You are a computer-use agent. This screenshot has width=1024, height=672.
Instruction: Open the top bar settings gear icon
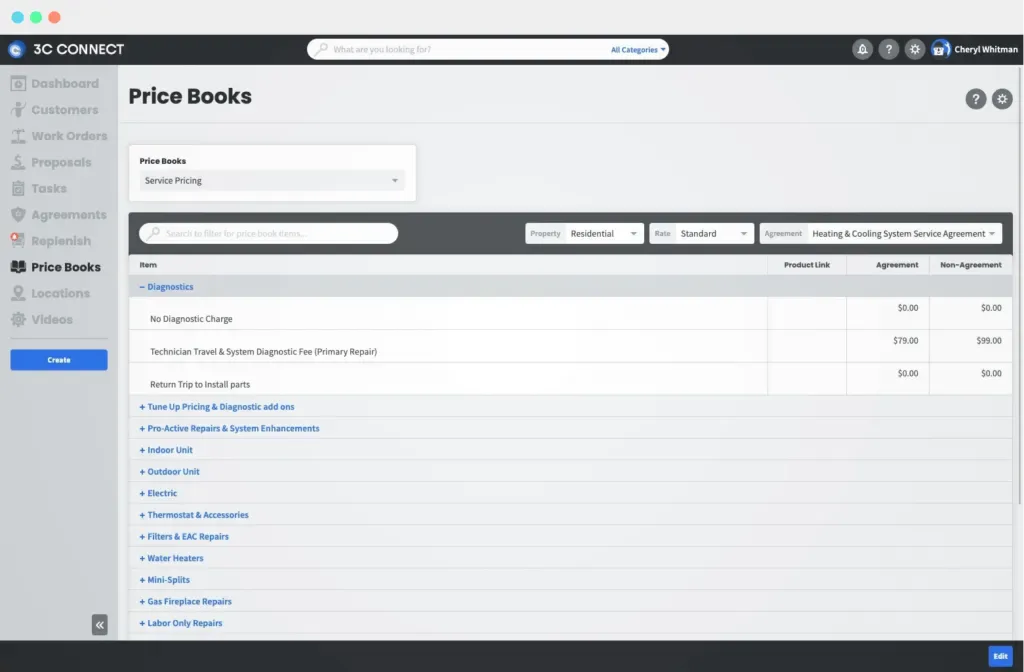click(x=914, y=50)
